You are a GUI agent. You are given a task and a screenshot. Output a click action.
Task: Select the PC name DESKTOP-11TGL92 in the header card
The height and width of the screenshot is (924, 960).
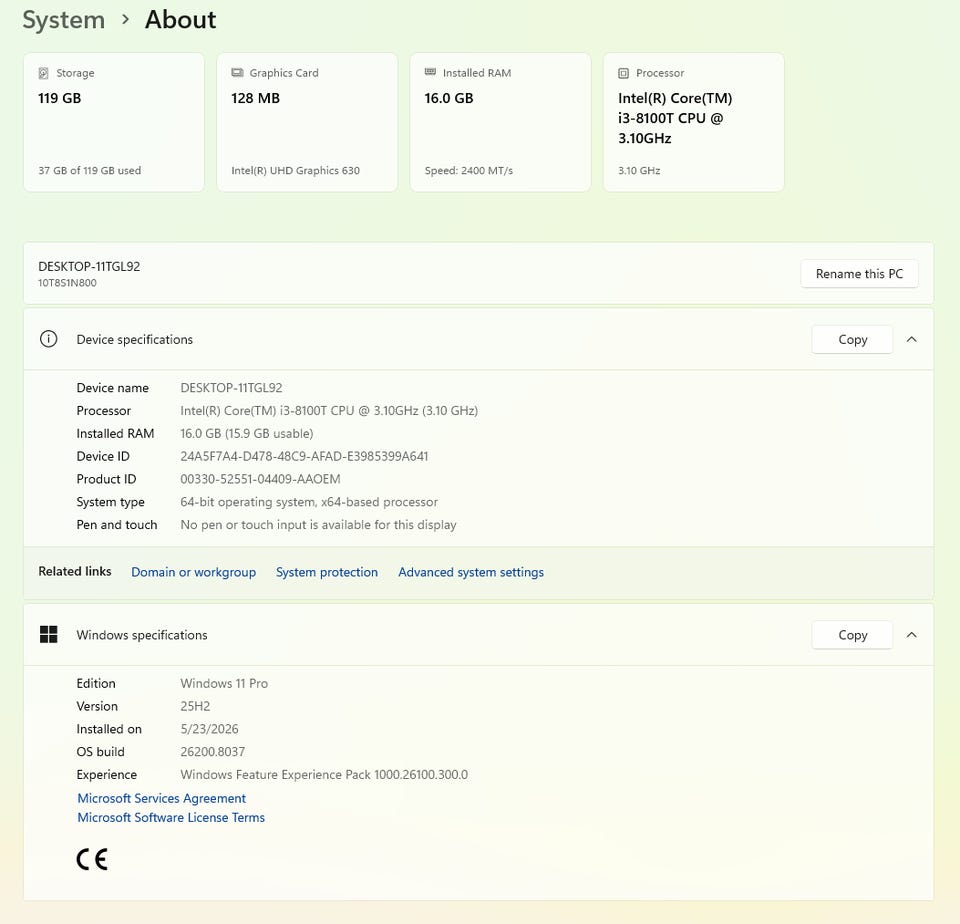tap(89, 266)
